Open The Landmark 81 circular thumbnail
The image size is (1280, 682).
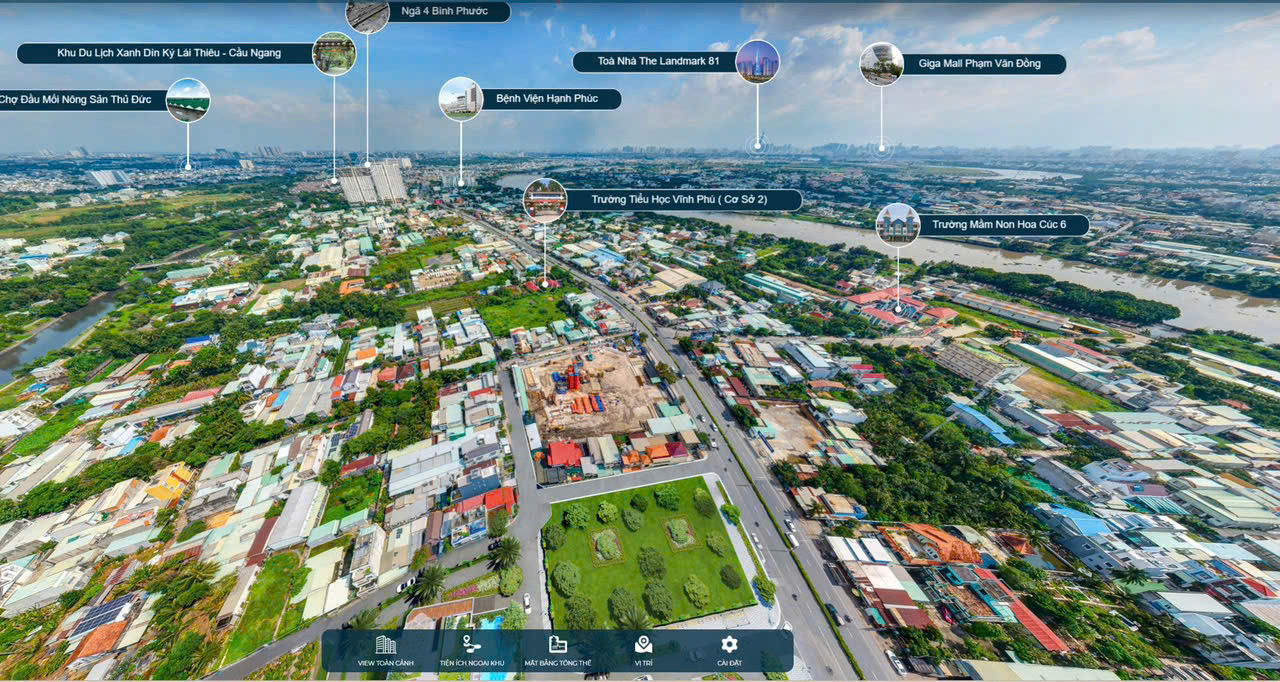[x=757, y=62]
